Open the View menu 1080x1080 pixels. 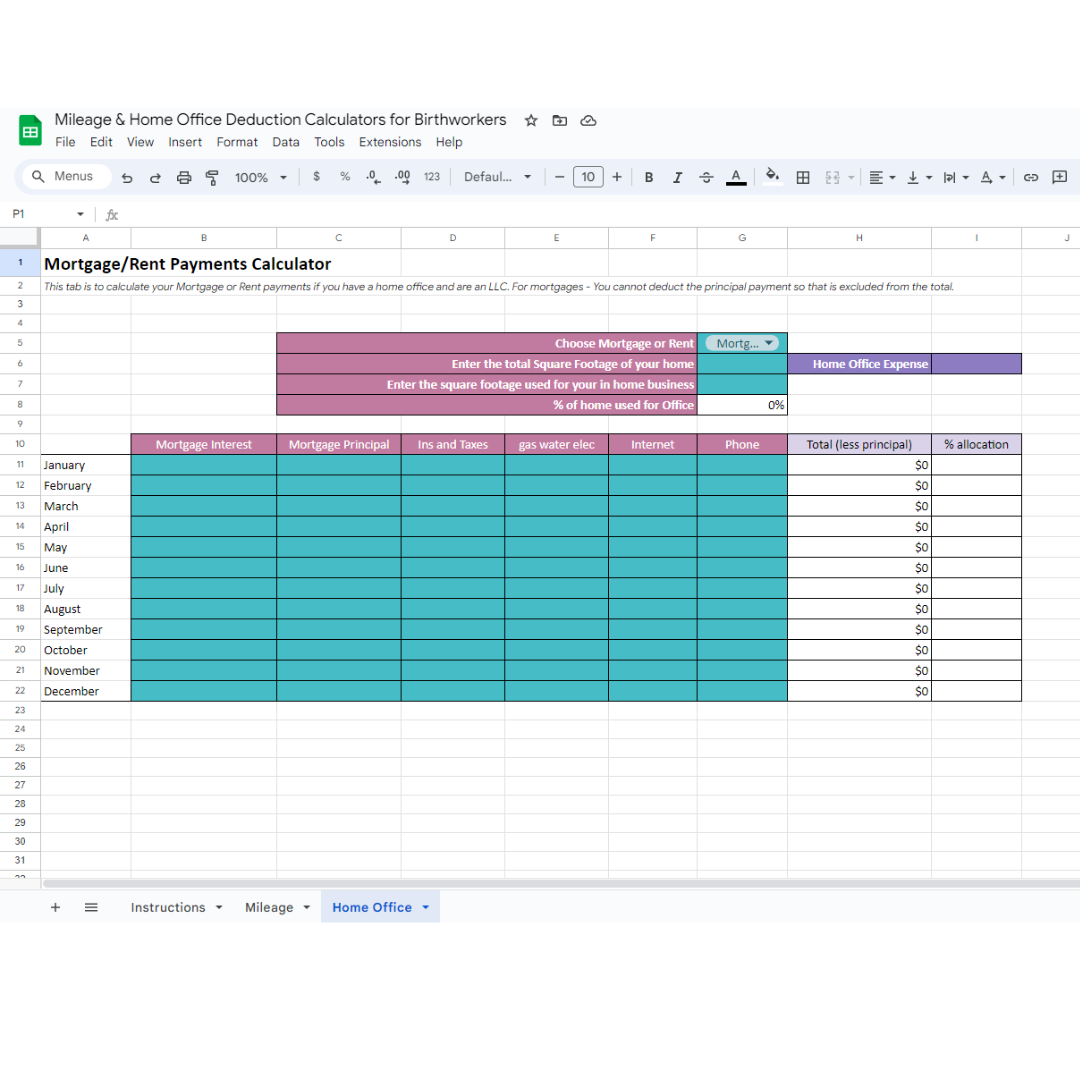point(140,142)
